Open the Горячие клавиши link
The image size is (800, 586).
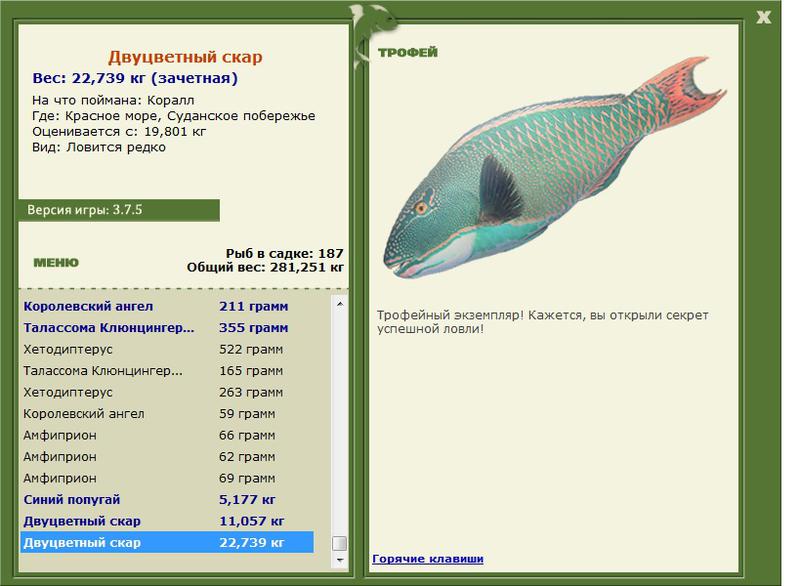pyautogui.click(x=428, y=558)
